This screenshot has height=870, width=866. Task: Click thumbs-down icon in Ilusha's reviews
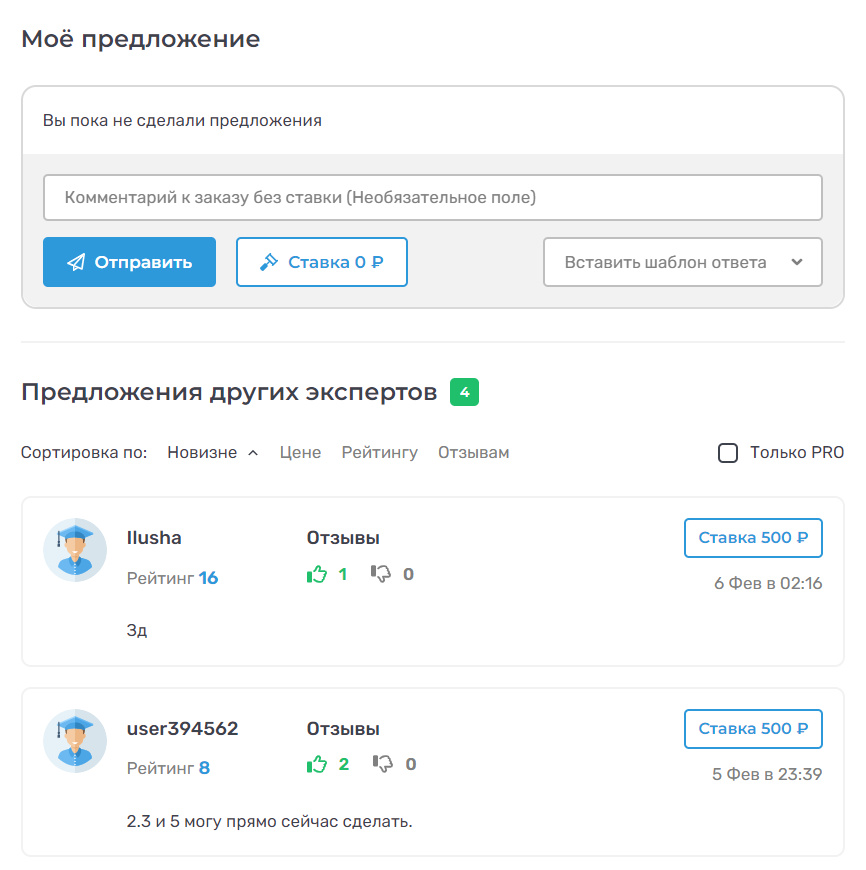click(x=381, y=574)
